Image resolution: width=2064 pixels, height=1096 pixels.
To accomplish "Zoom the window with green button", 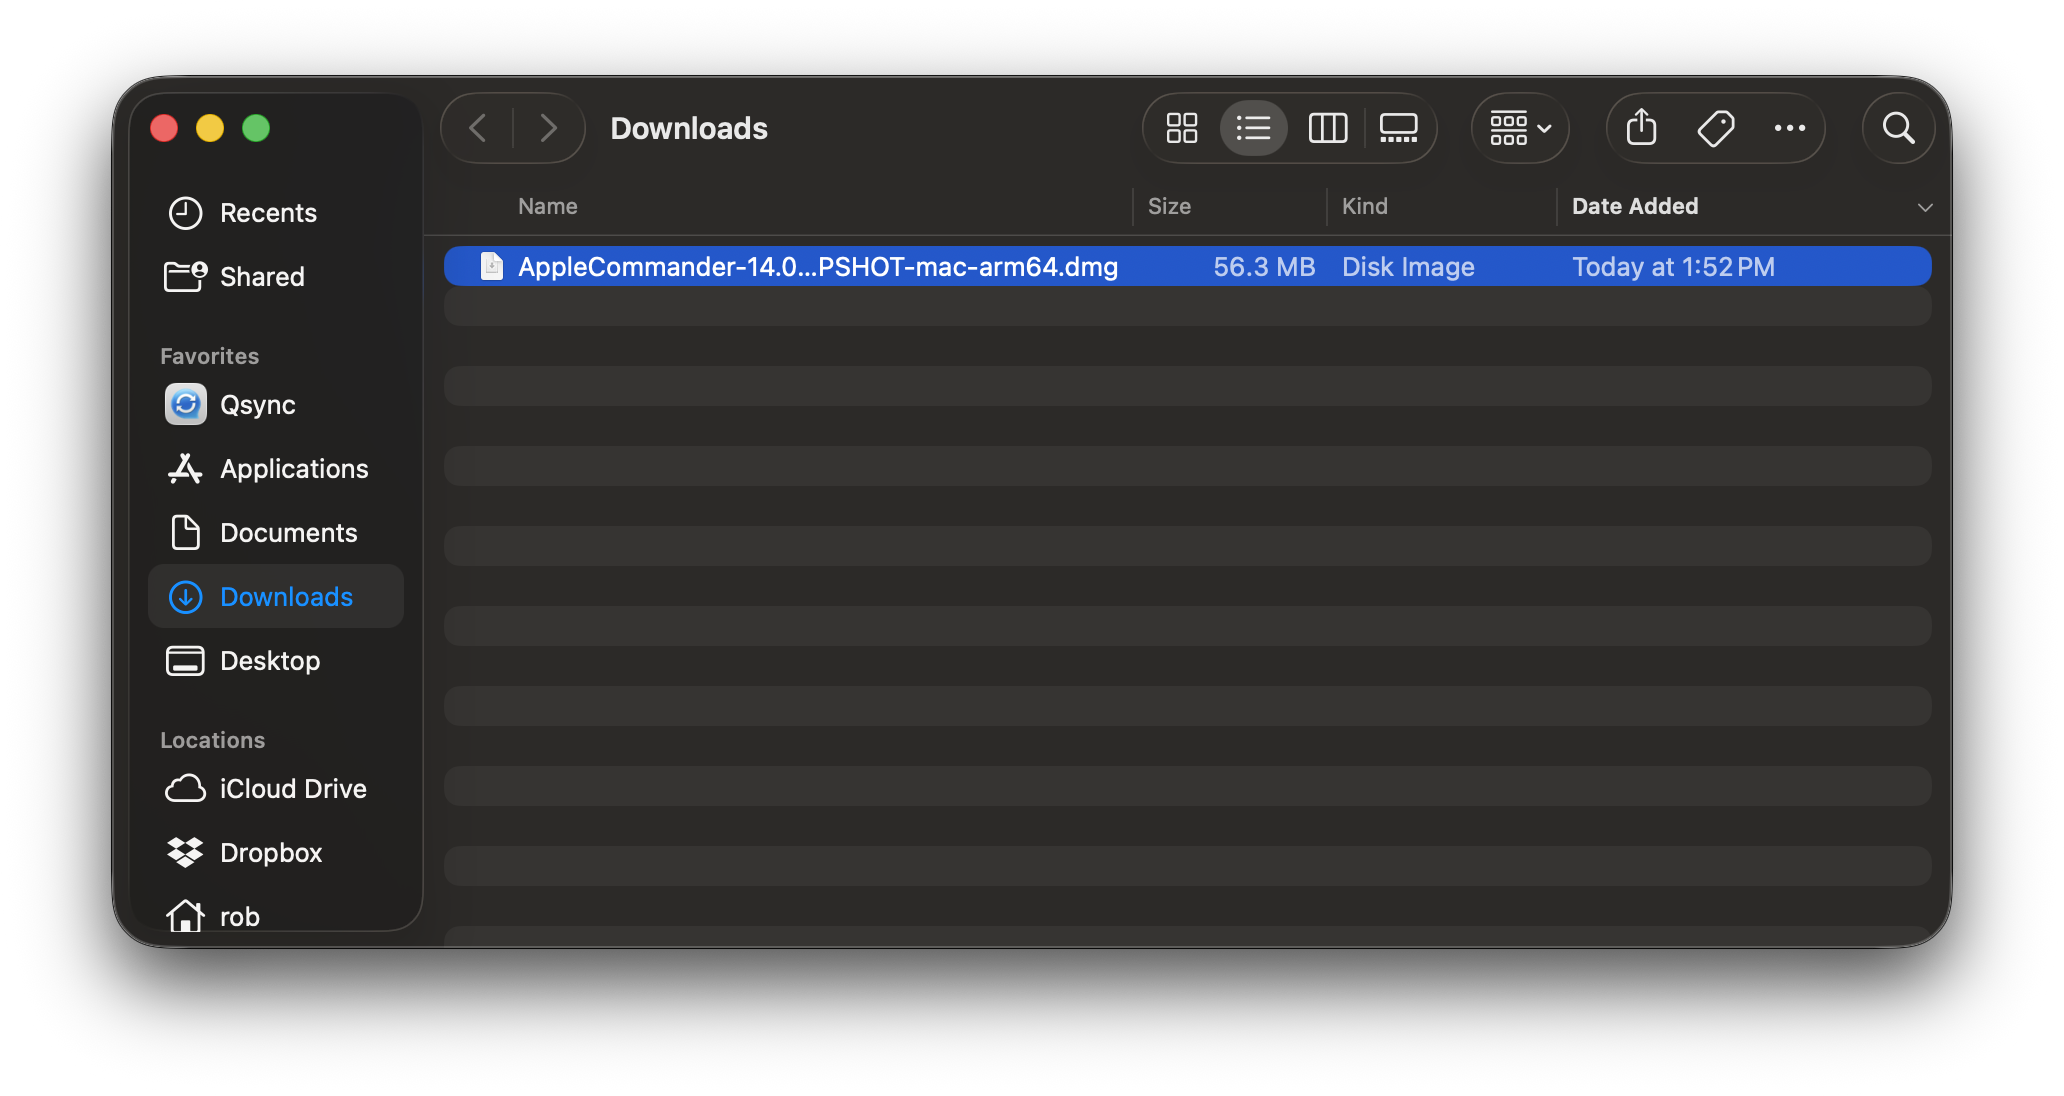I will pyautogui.click(x=256, y=128).
